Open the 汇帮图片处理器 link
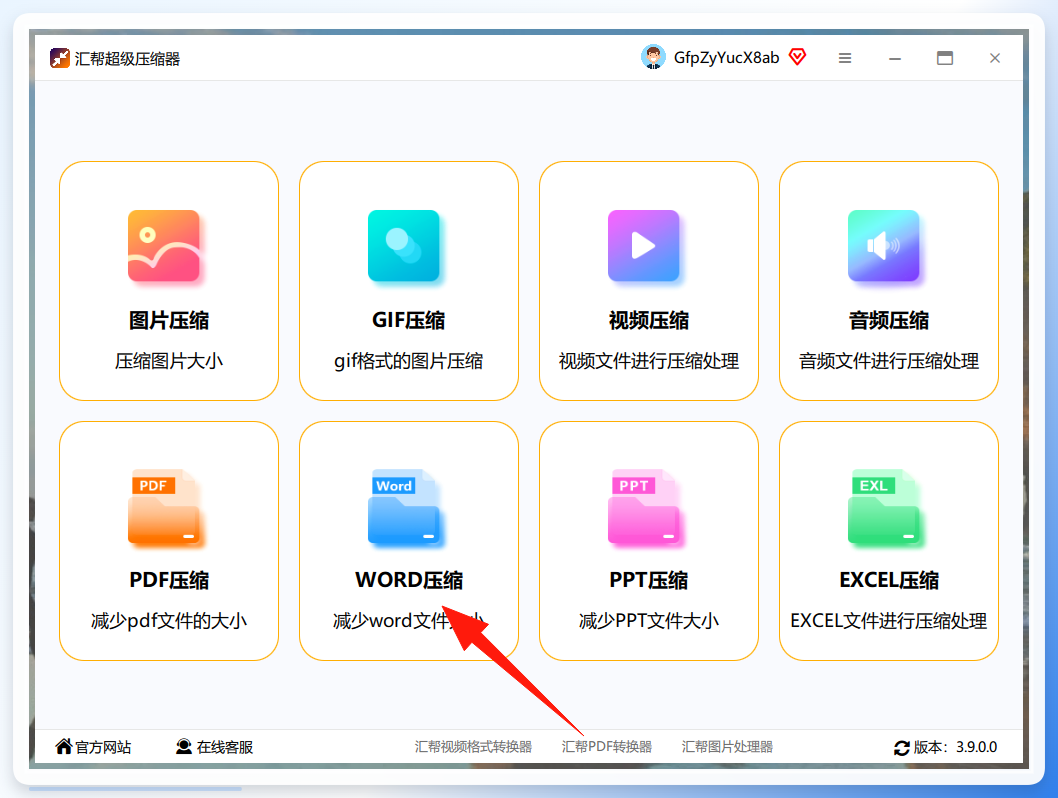This screenshot has width=1058, height=798. pyautogui.click(x=727, y=747)
